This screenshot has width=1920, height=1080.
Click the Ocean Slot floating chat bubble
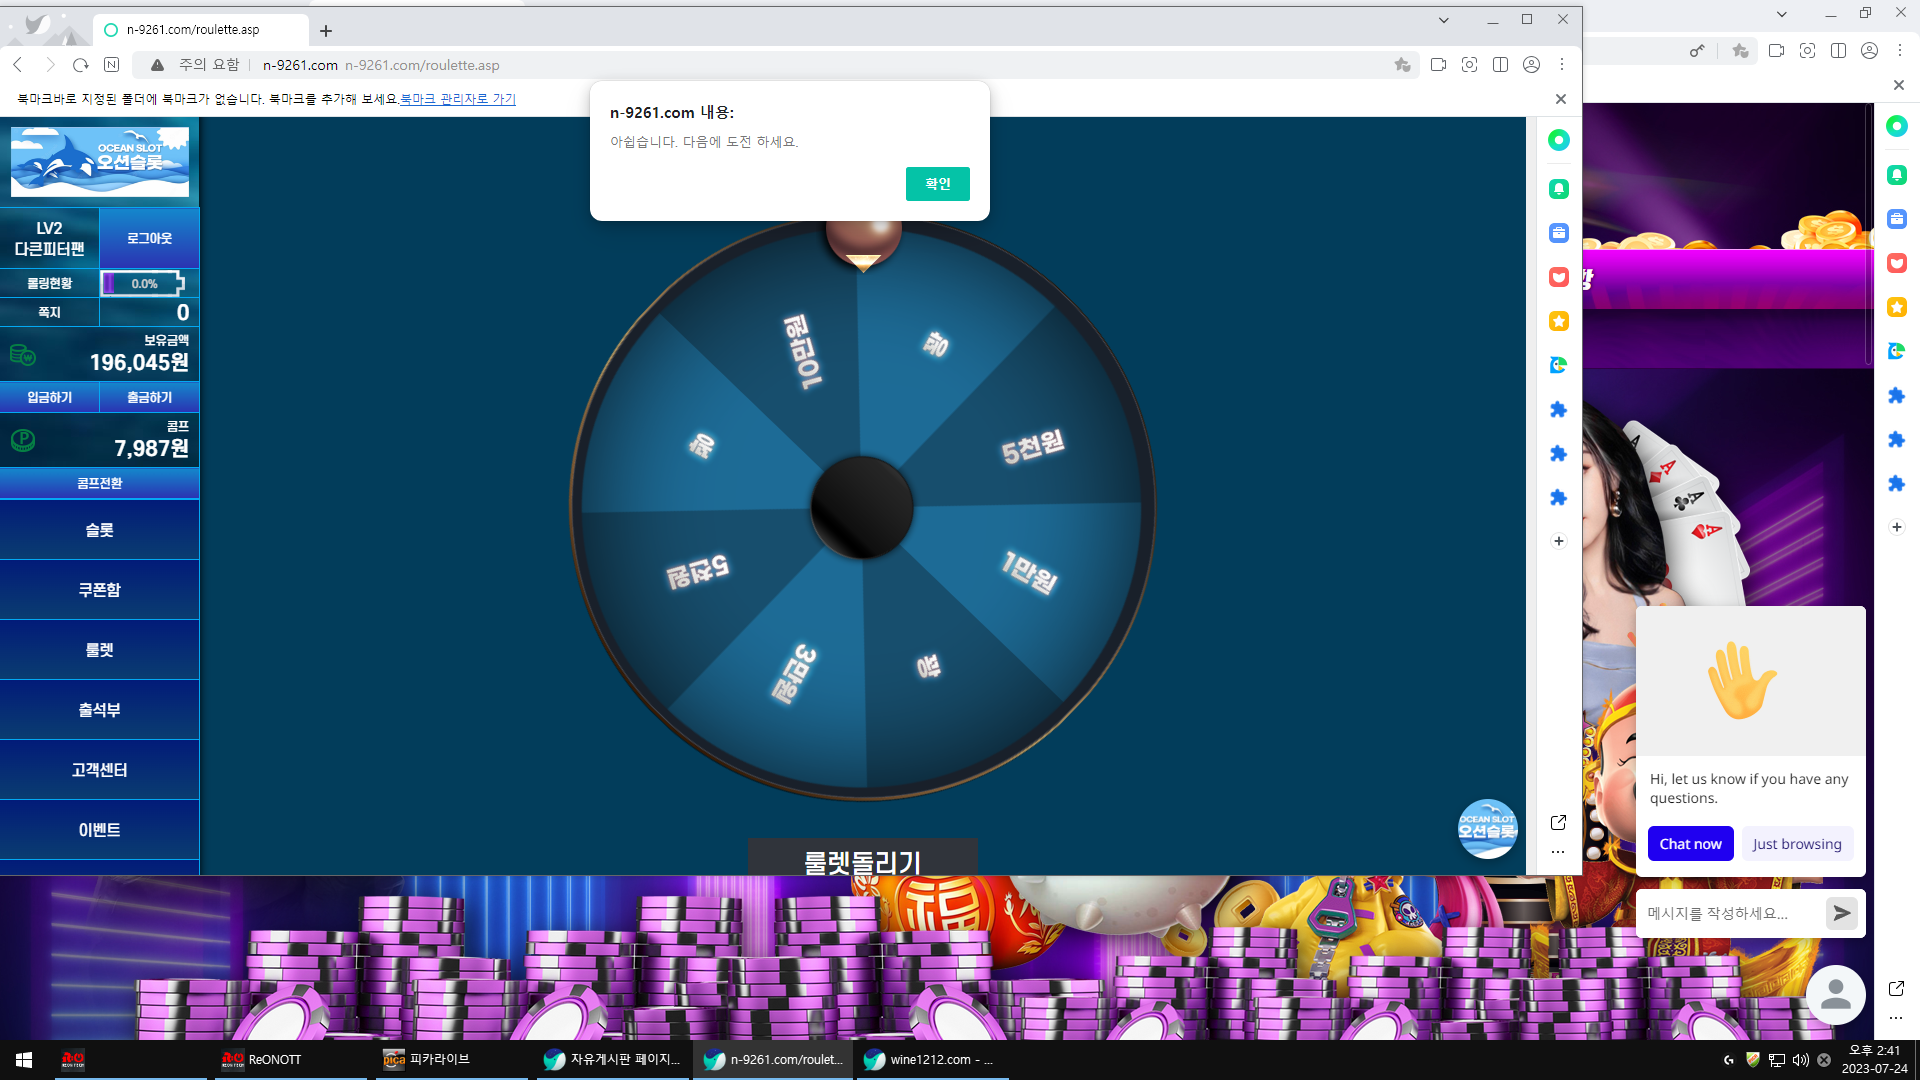tap(1487, 829)
